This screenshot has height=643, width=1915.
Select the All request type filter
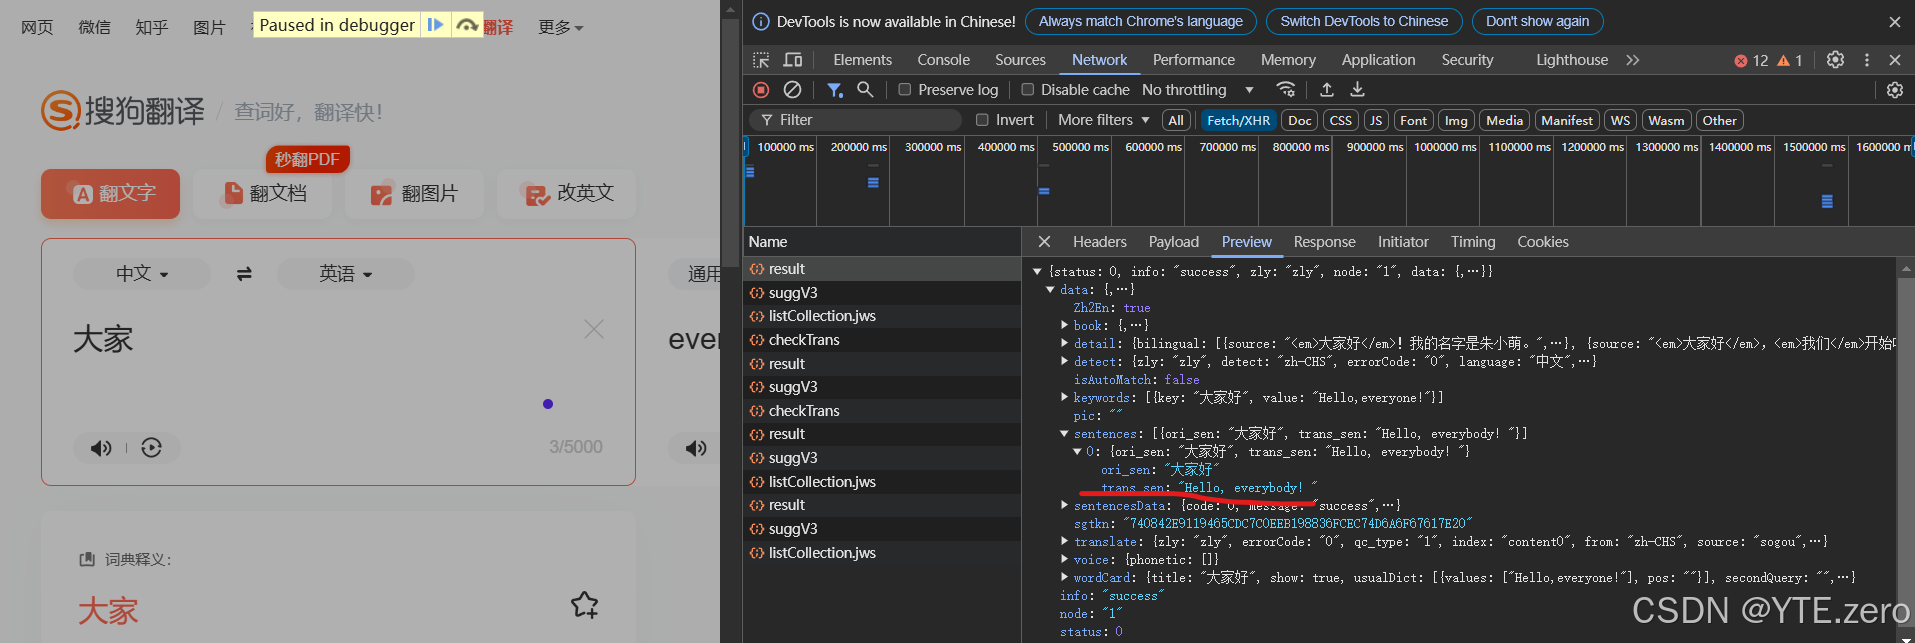click(1176, 120)
